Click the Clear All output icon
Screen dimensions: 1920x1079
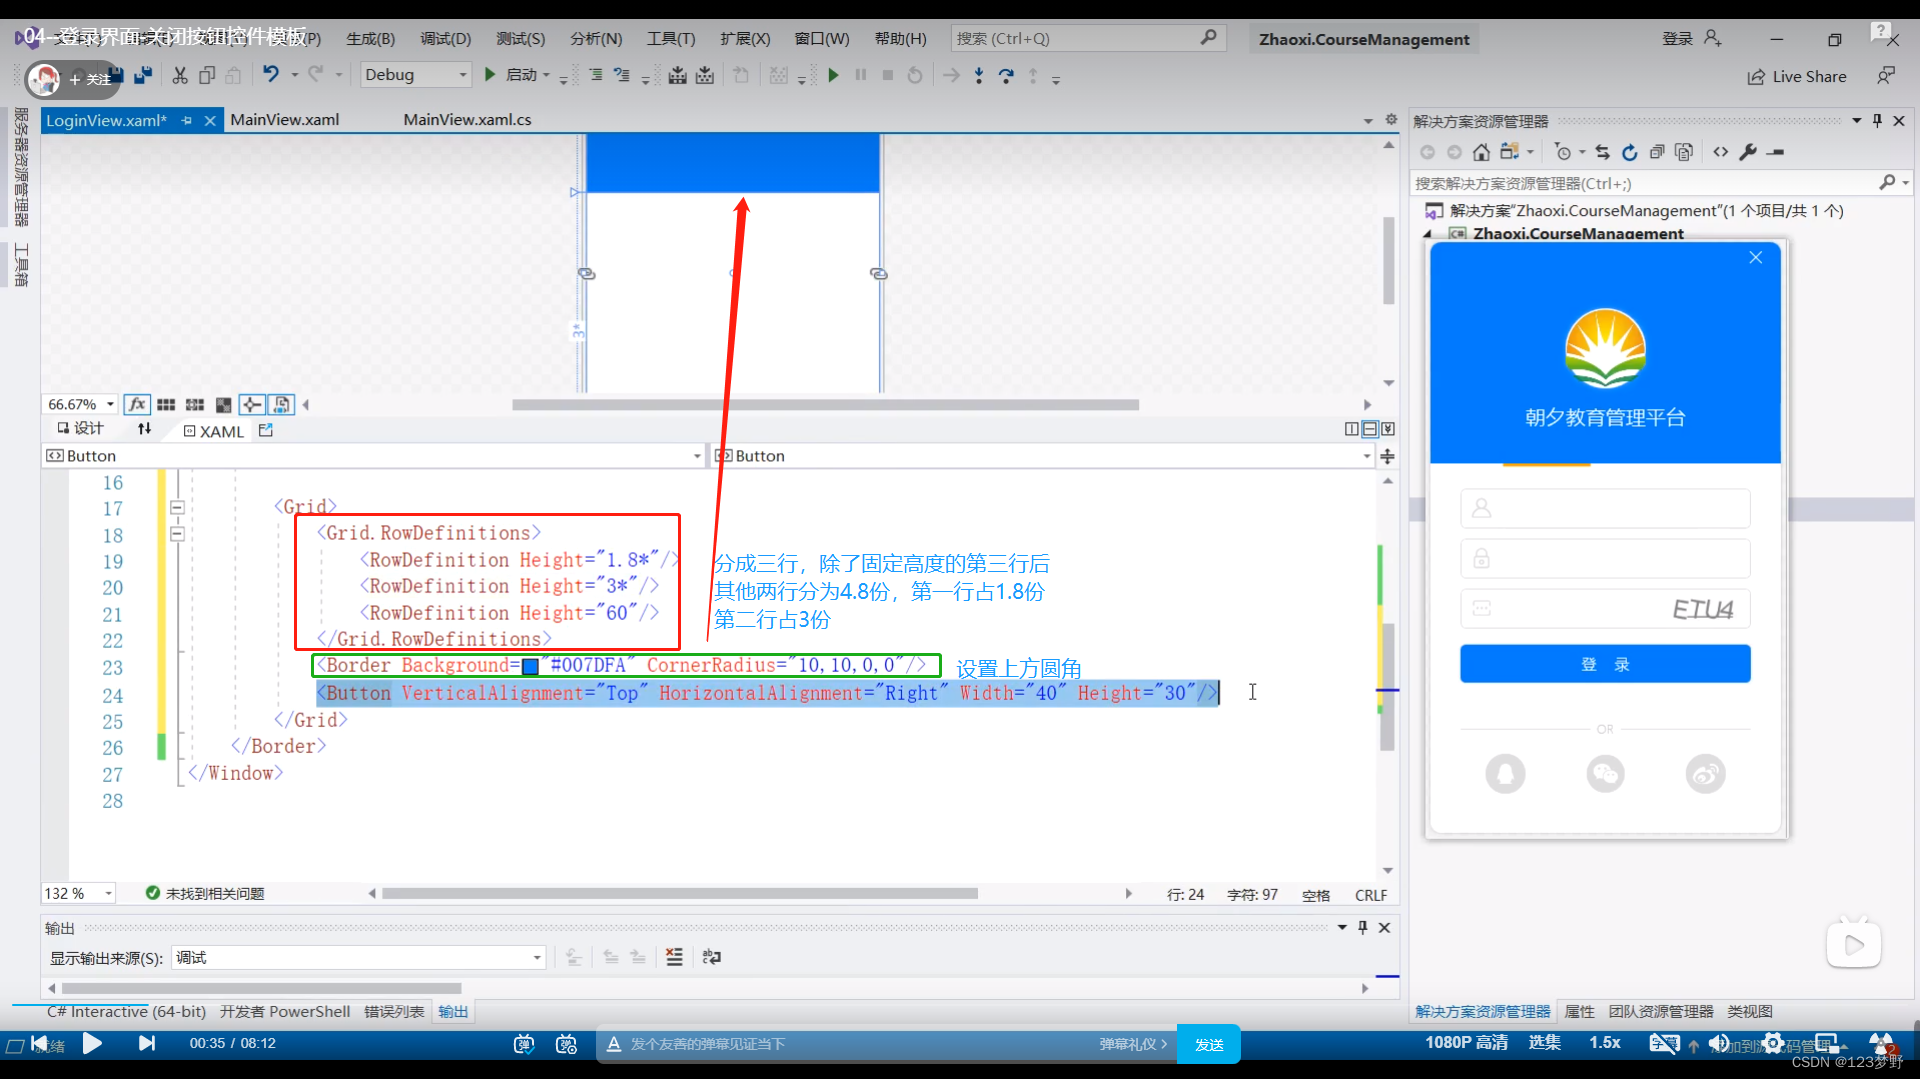tap(674, 957)
